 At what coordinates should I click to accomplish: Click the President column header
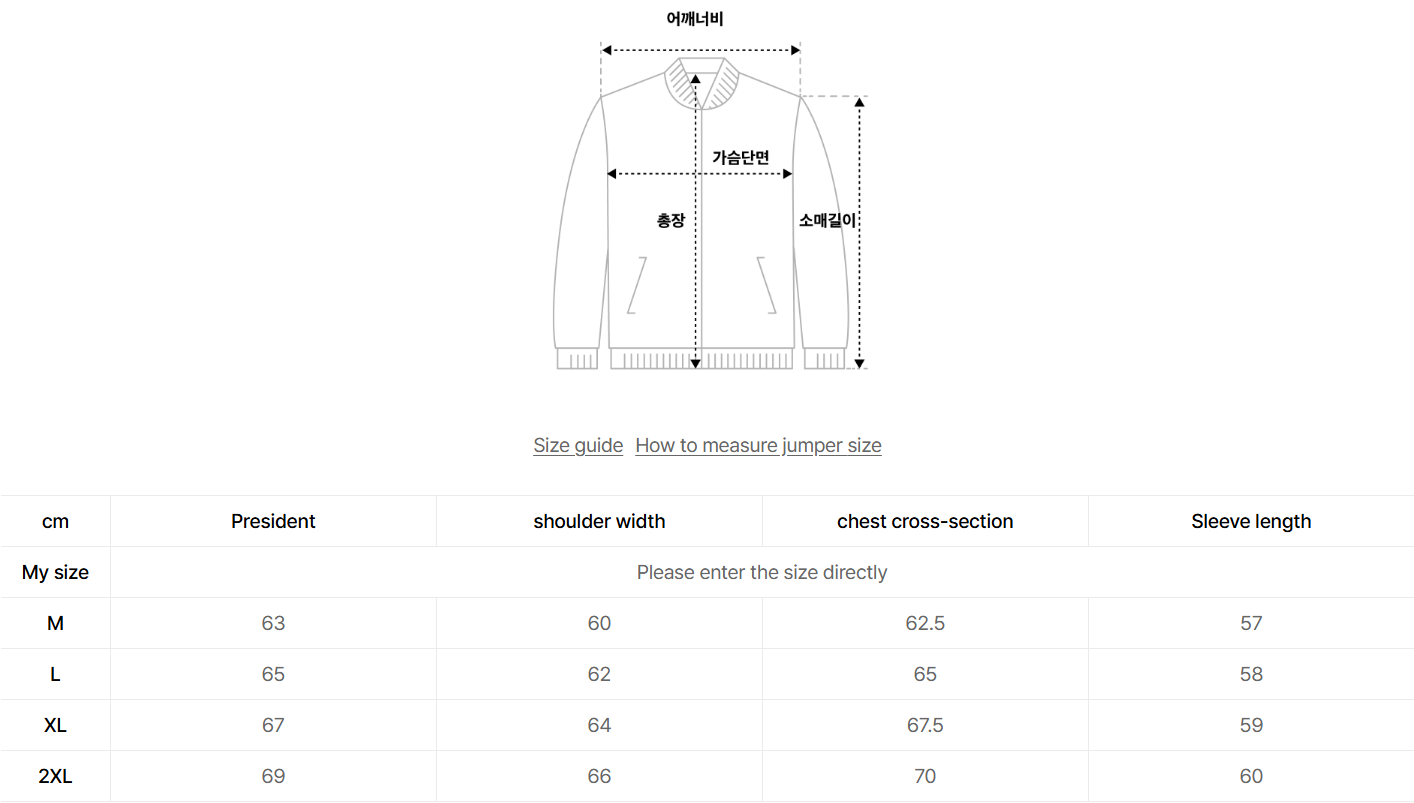point(273,522)
